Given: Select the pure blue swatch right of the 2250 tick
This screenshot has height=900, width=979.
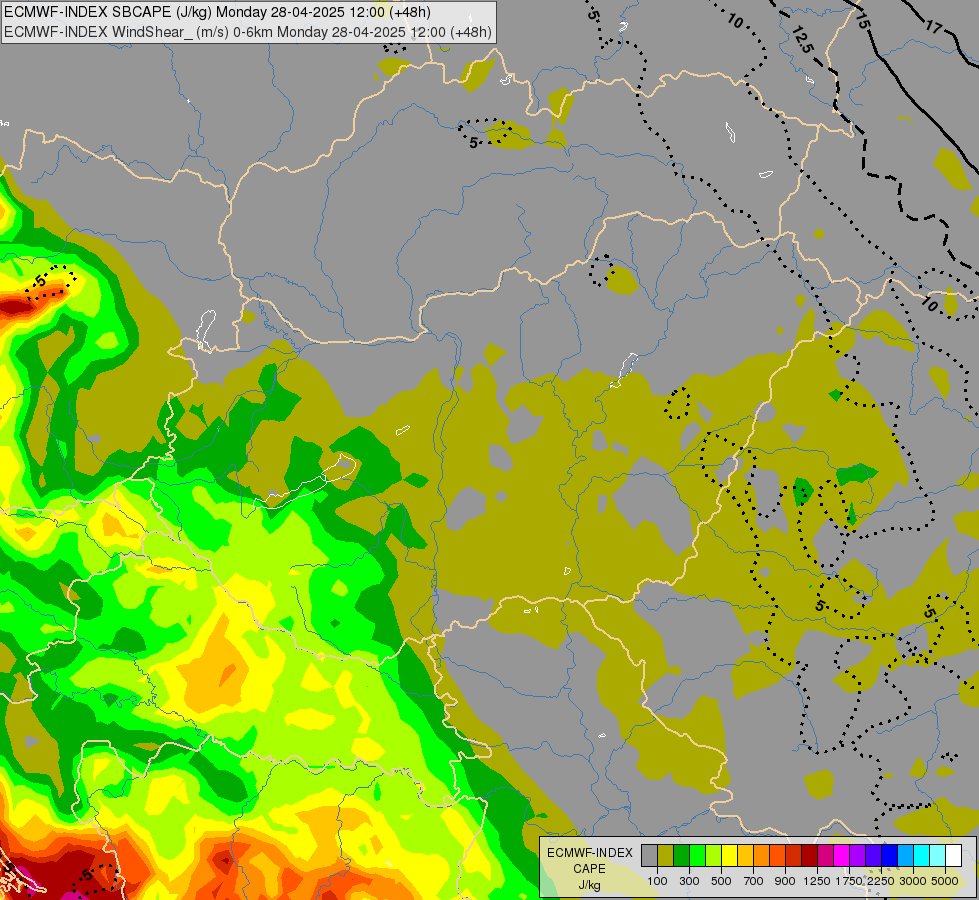Looking at the screenshot, I should pyautogui.click(x=890, y=855).
